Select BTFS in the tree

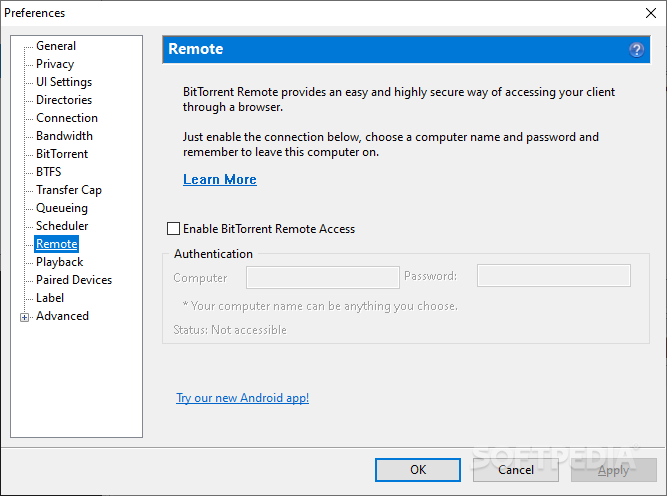tap(48, 172)
